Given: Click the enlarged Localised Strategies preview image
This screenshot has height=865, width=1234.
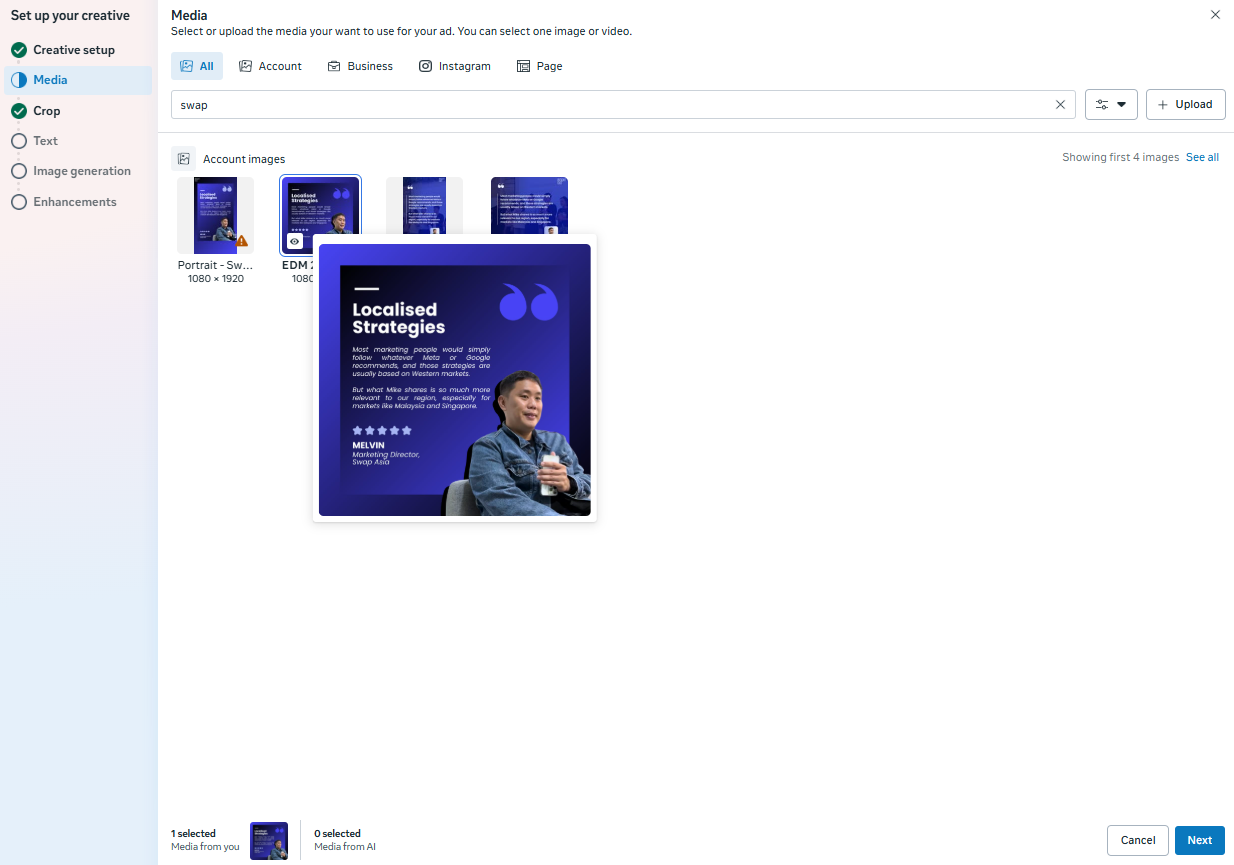Looking at the screenshot, I should click(x=455, y=380).
